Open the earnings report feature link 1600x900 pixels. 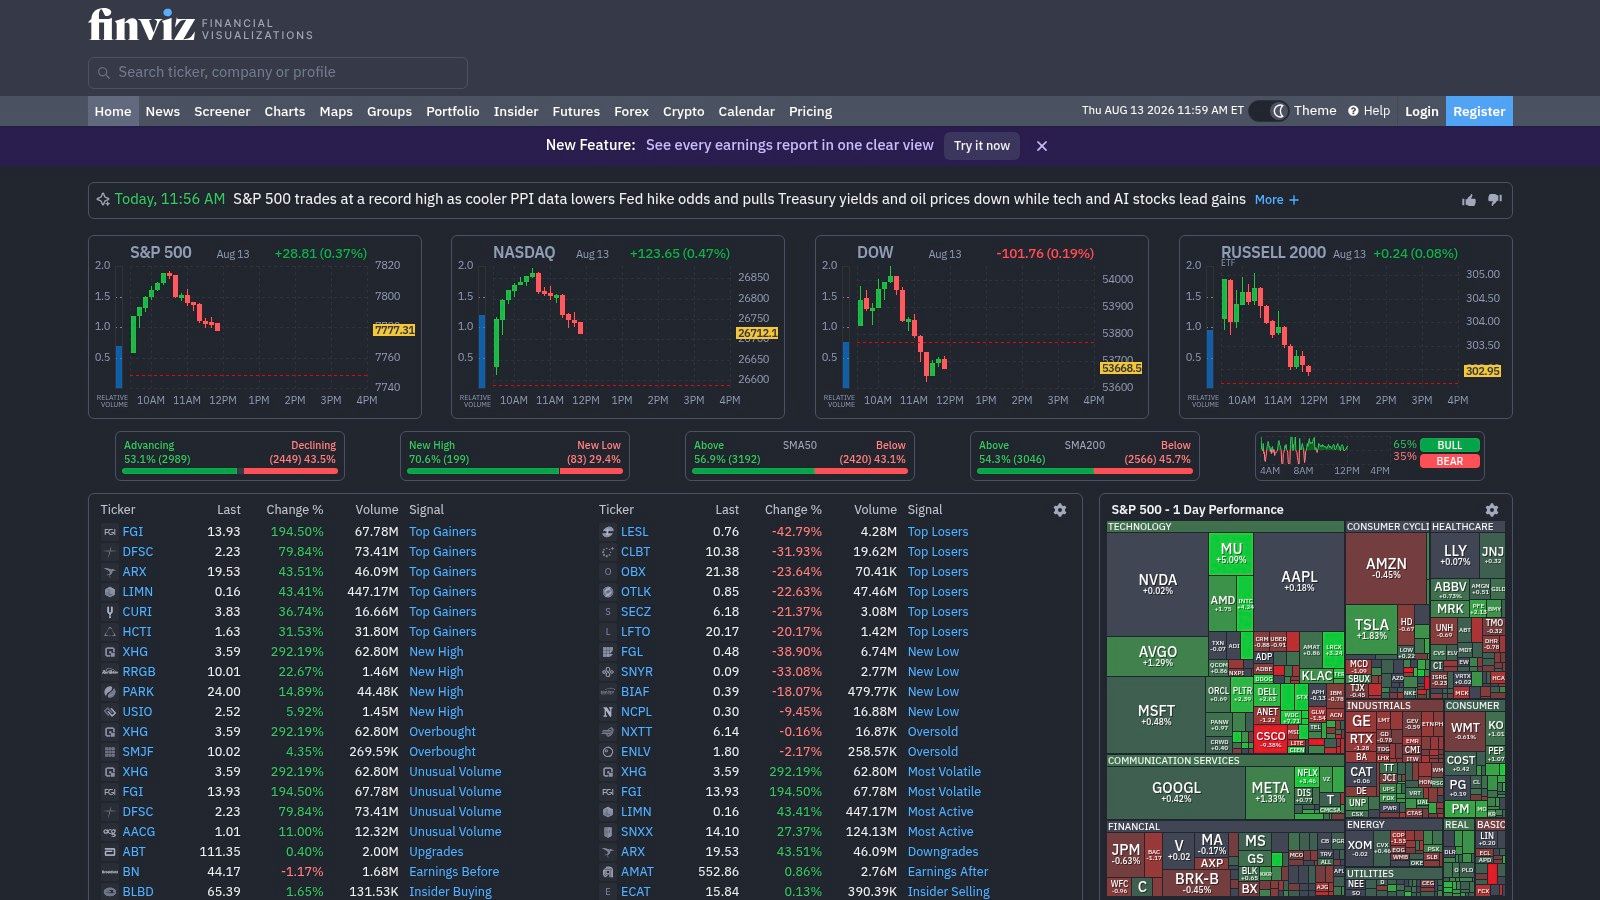tap(790, 145)
